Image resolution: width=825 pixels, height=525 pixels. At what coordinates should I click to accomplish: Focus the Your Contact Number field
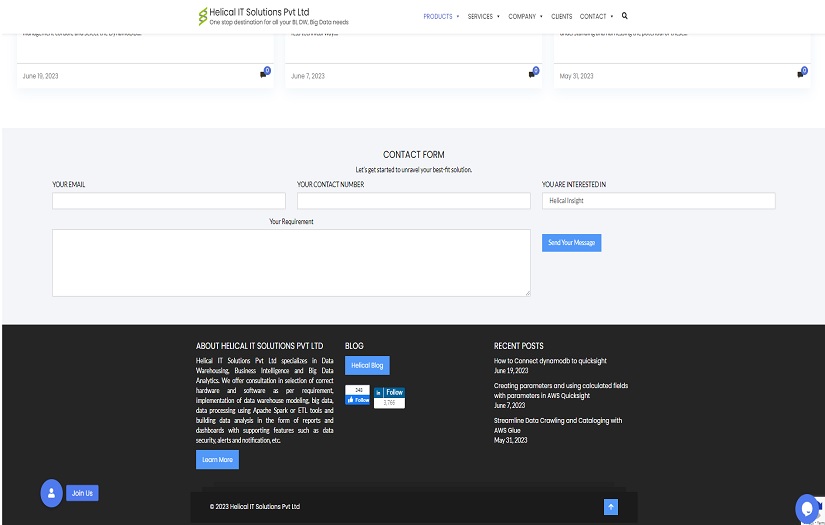click(414, 200)
